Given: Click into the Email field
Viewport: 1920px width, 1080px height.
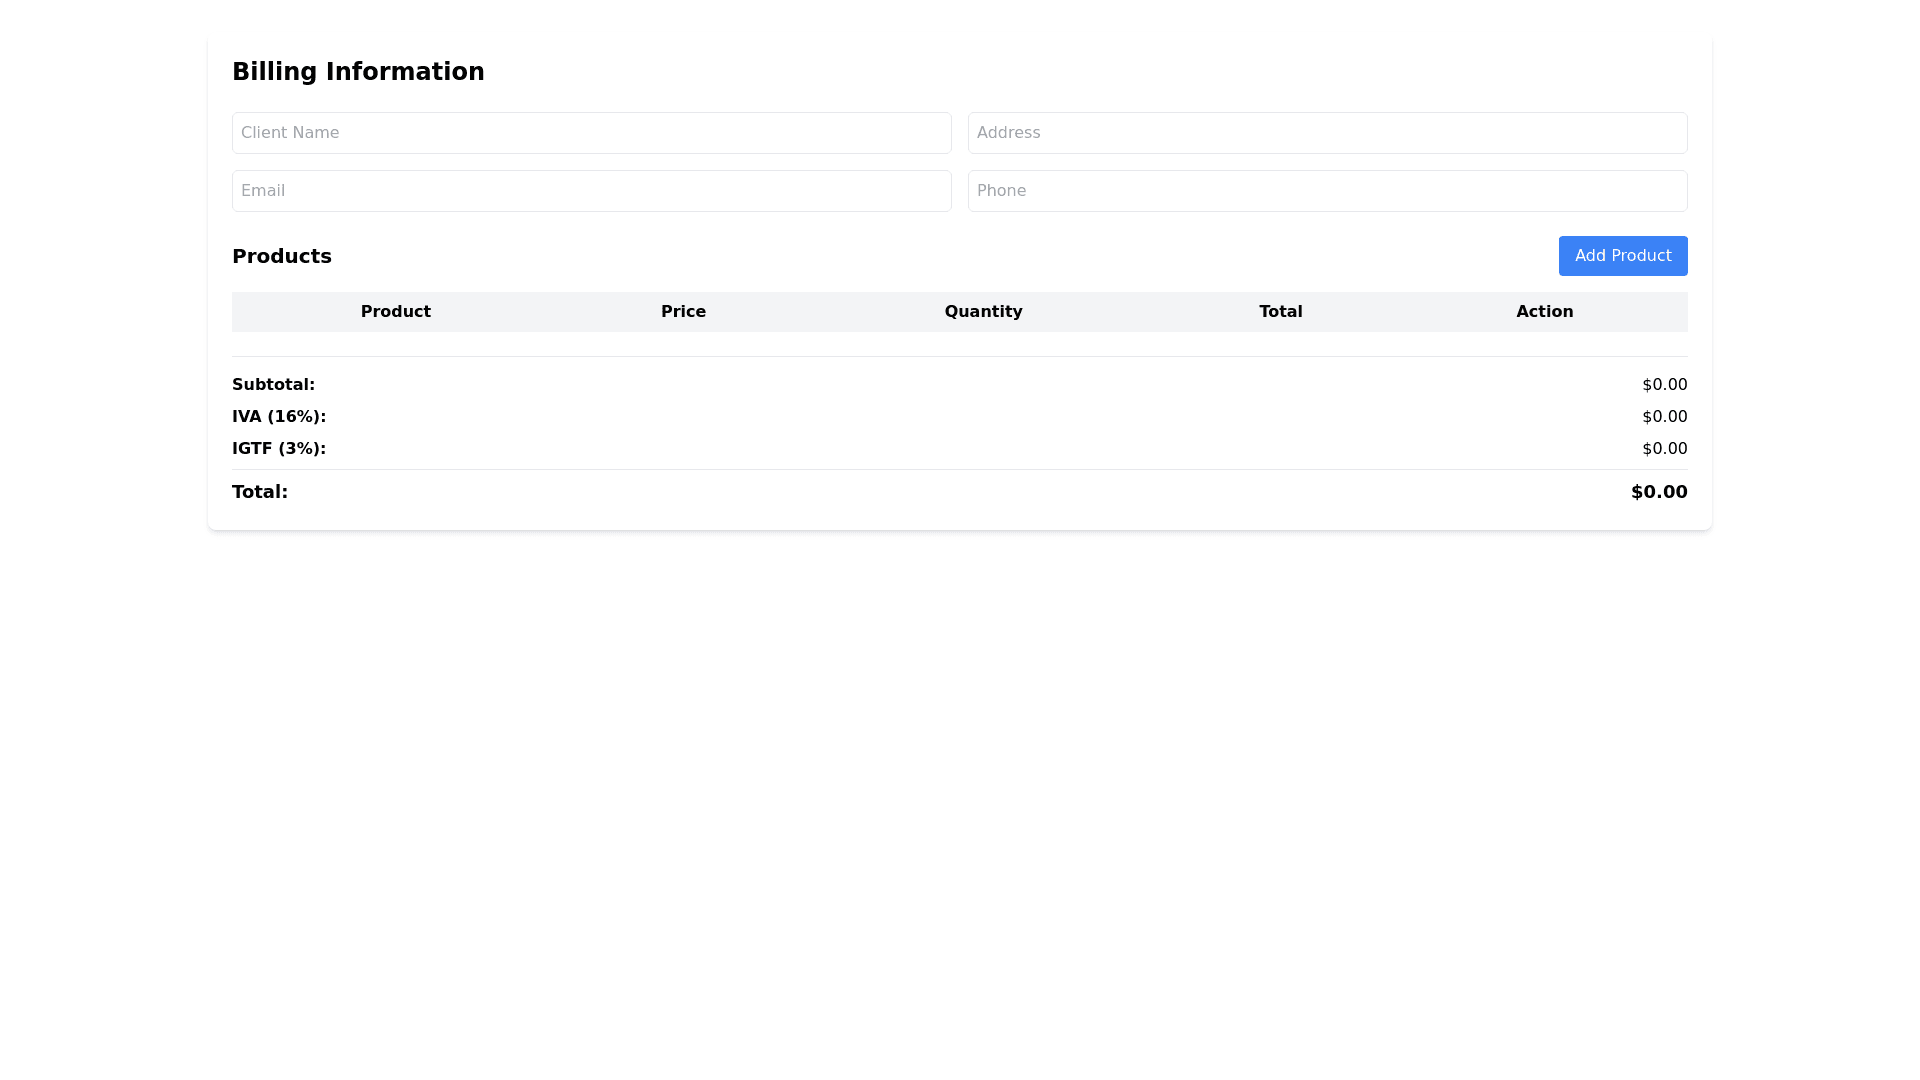Looking at the screenshot, I should 591,191.
